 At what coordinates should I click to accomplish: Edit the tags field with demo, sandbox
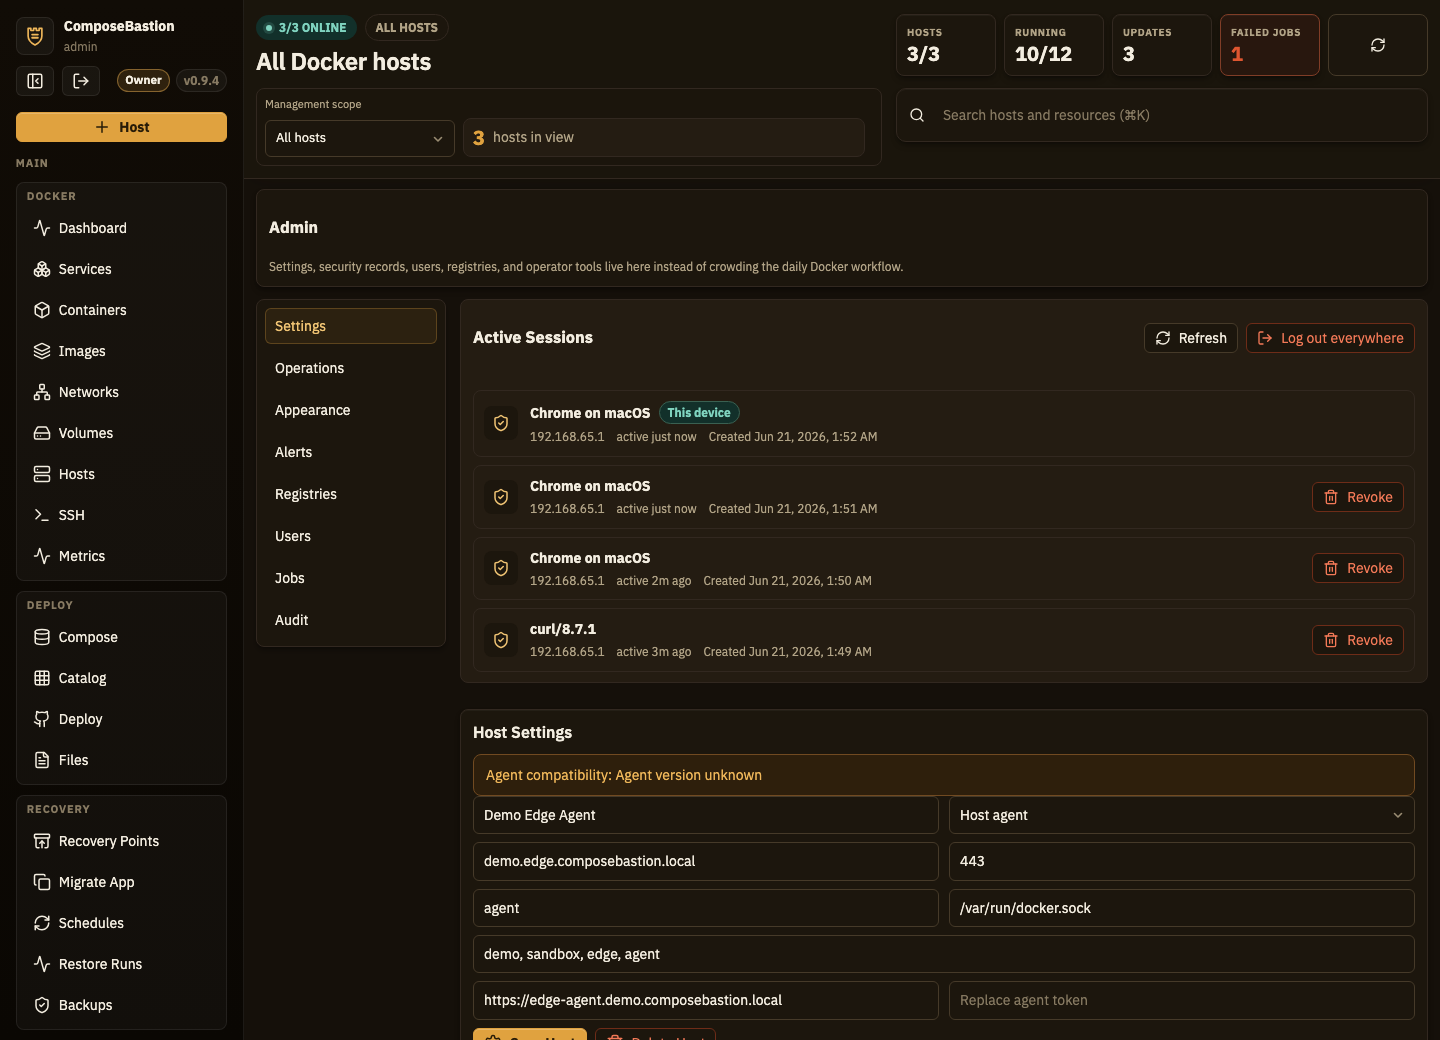click(x=944, y=954)
